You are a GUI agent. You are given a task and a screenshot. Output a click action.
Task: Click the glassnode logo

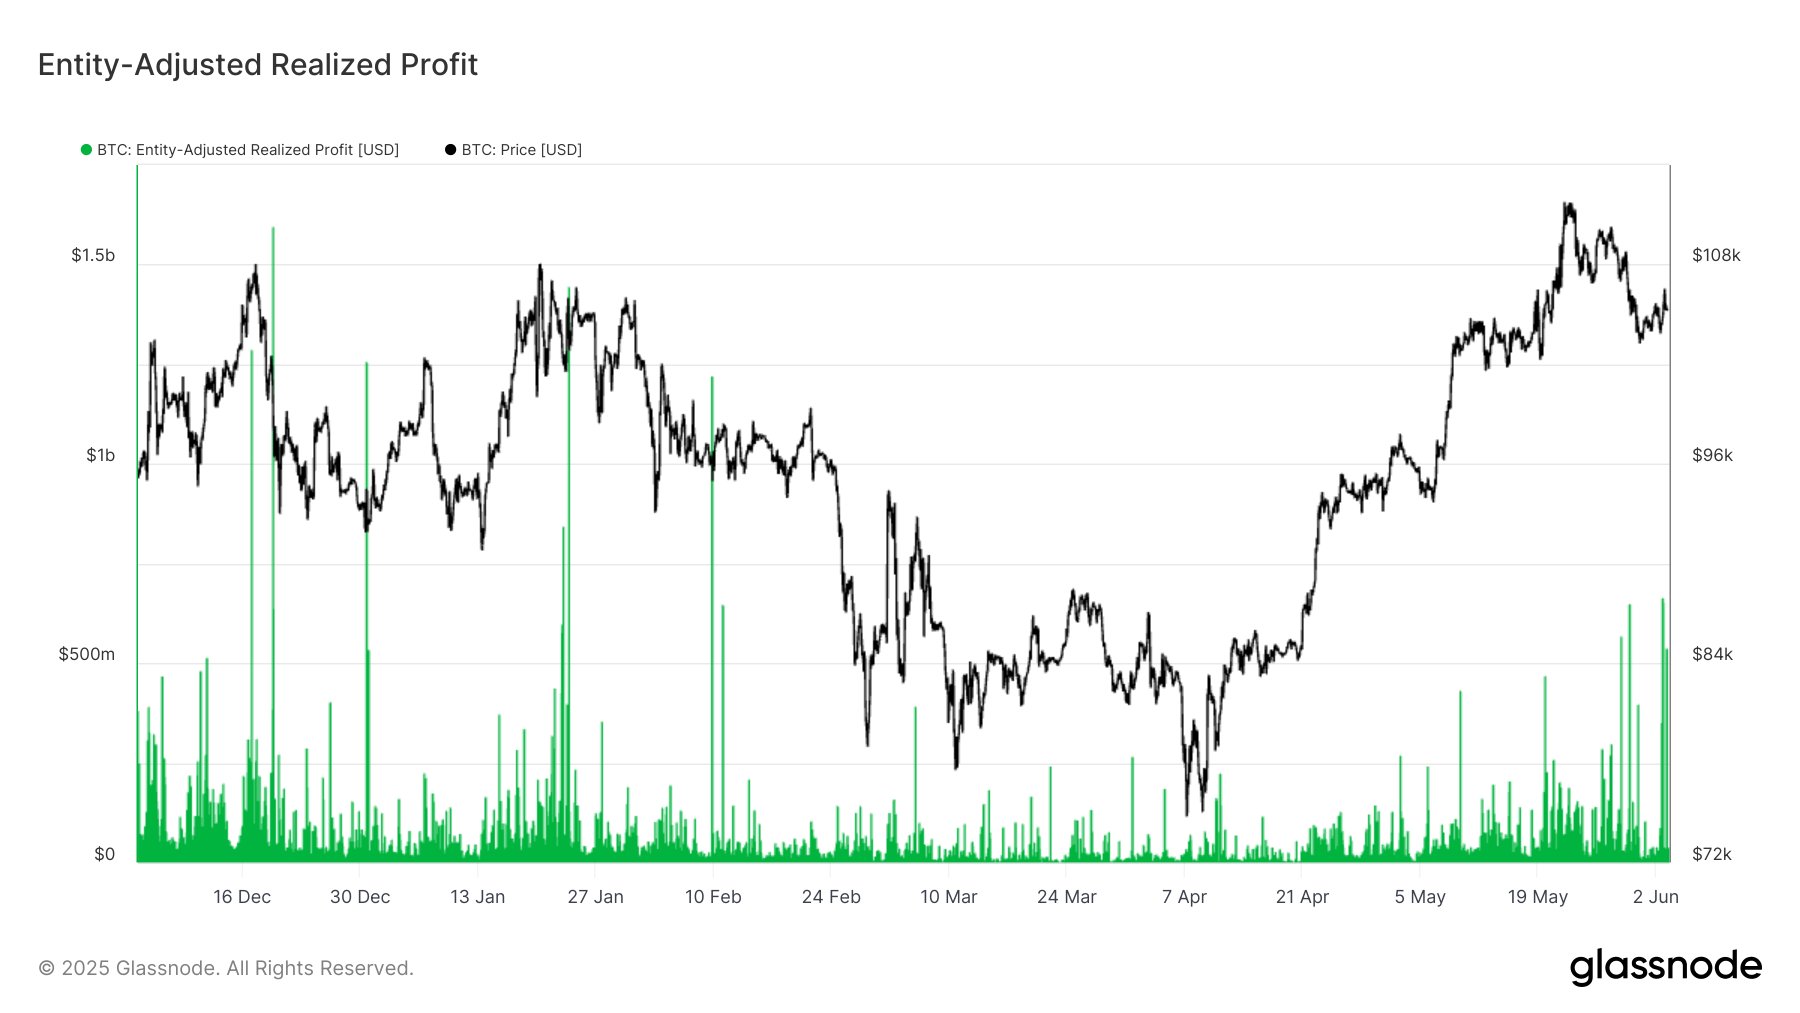(1665, 966)
